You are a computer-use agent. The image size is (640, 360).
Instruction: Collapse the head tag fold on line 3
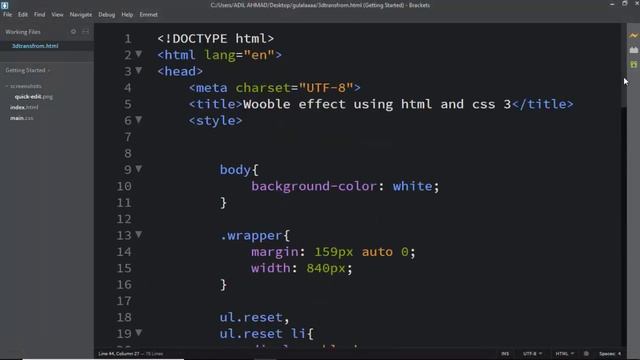(139, 70)
